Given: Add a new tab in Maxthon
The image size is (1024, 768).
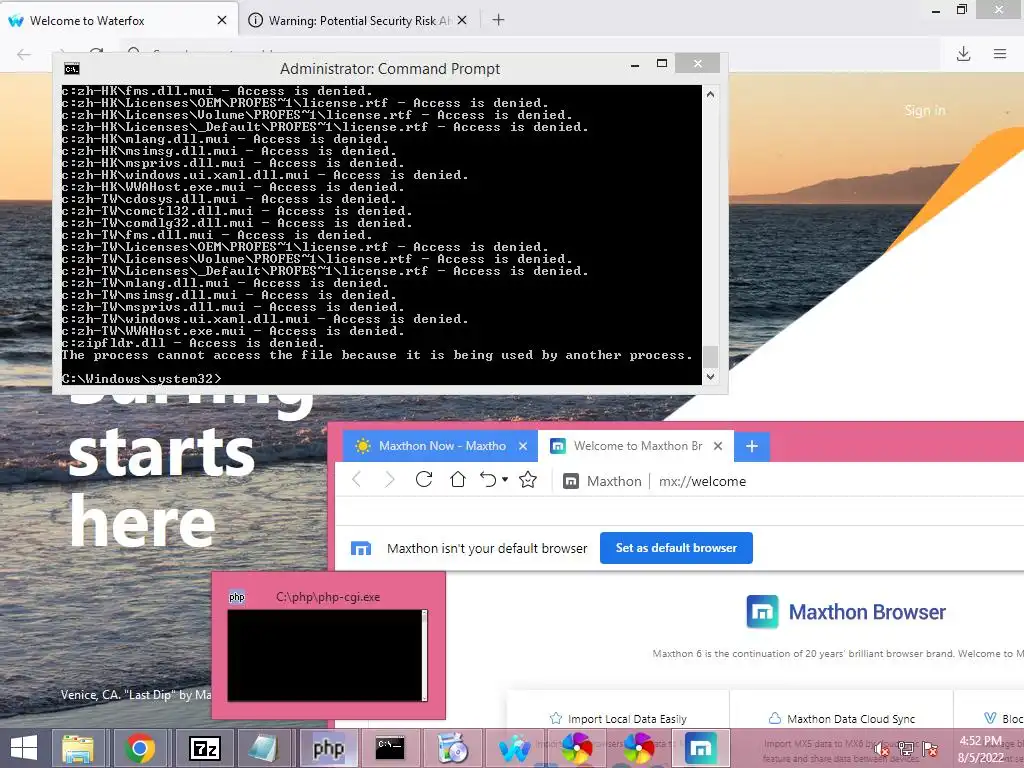Looking at the screenshot, I should tap(752, 446).
